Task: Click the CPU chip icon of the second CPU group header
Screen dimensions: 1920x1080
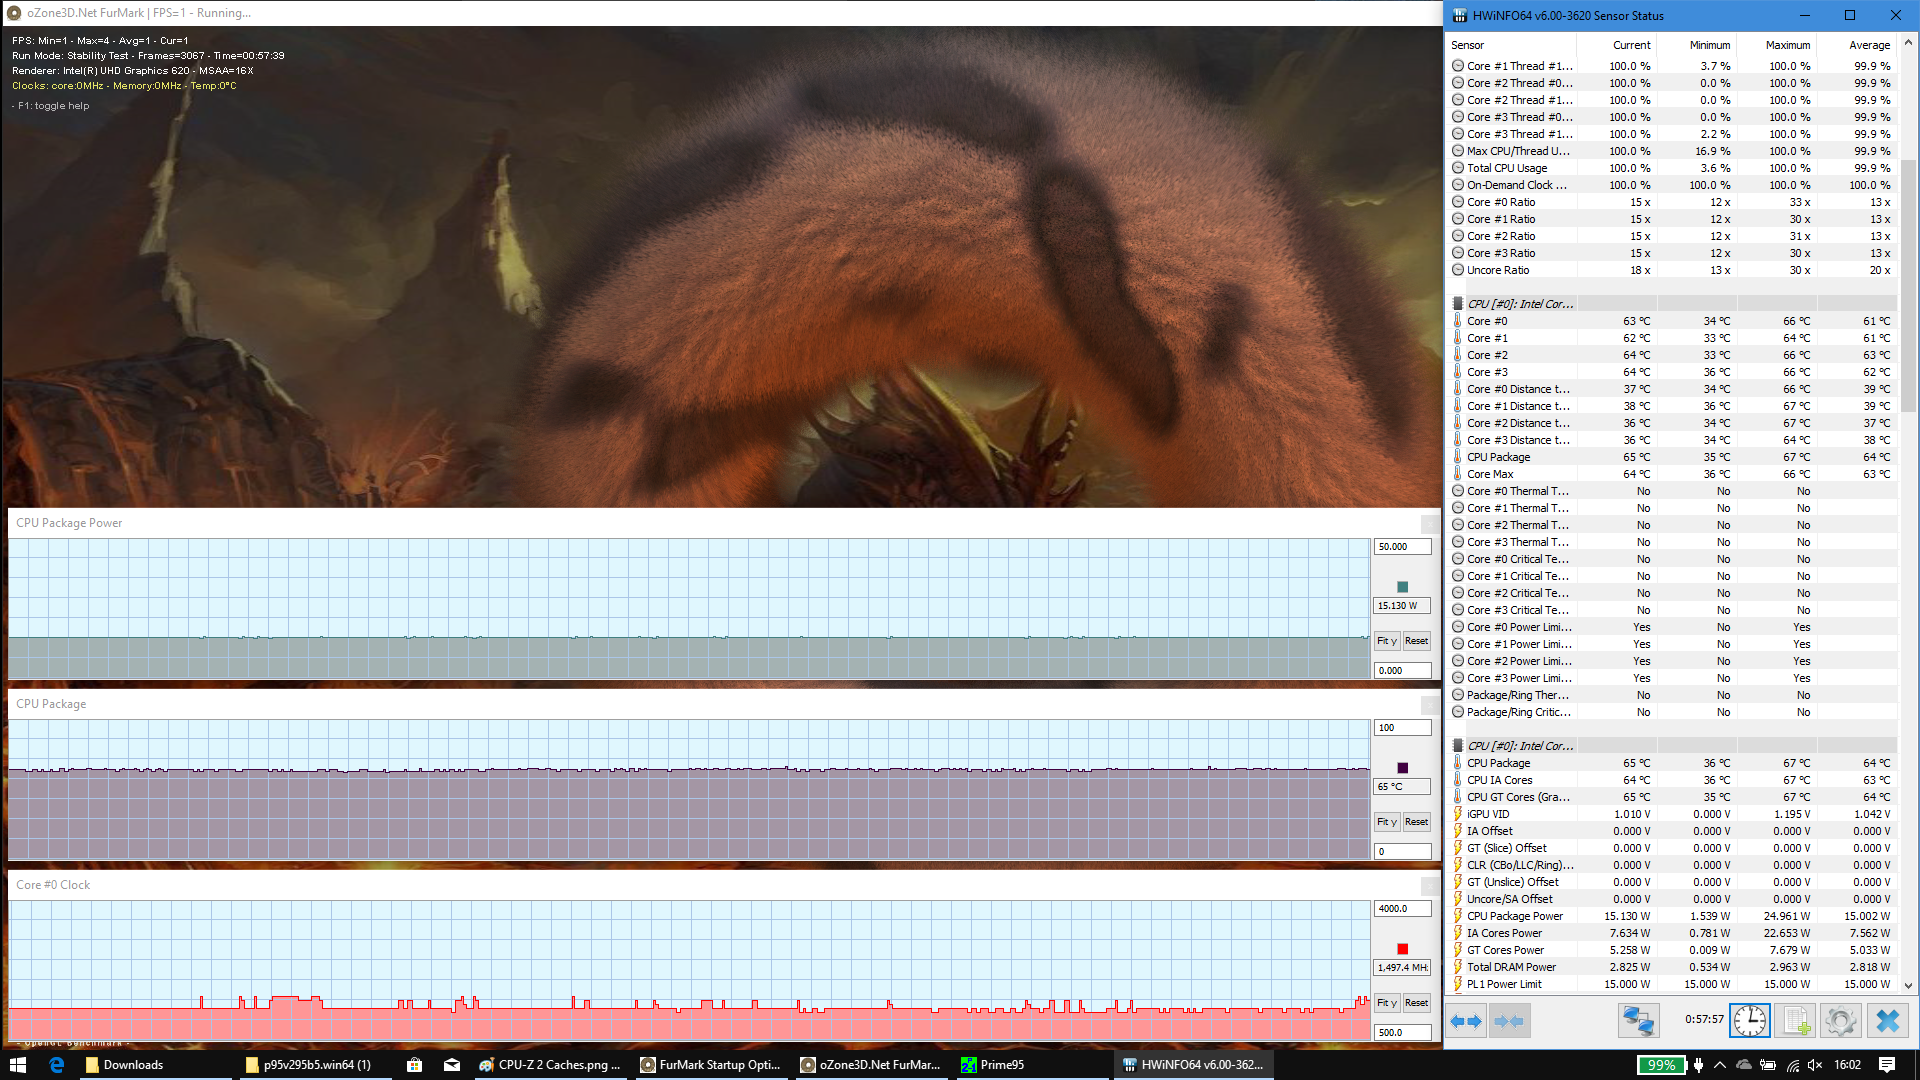Action: point(1458,746)
